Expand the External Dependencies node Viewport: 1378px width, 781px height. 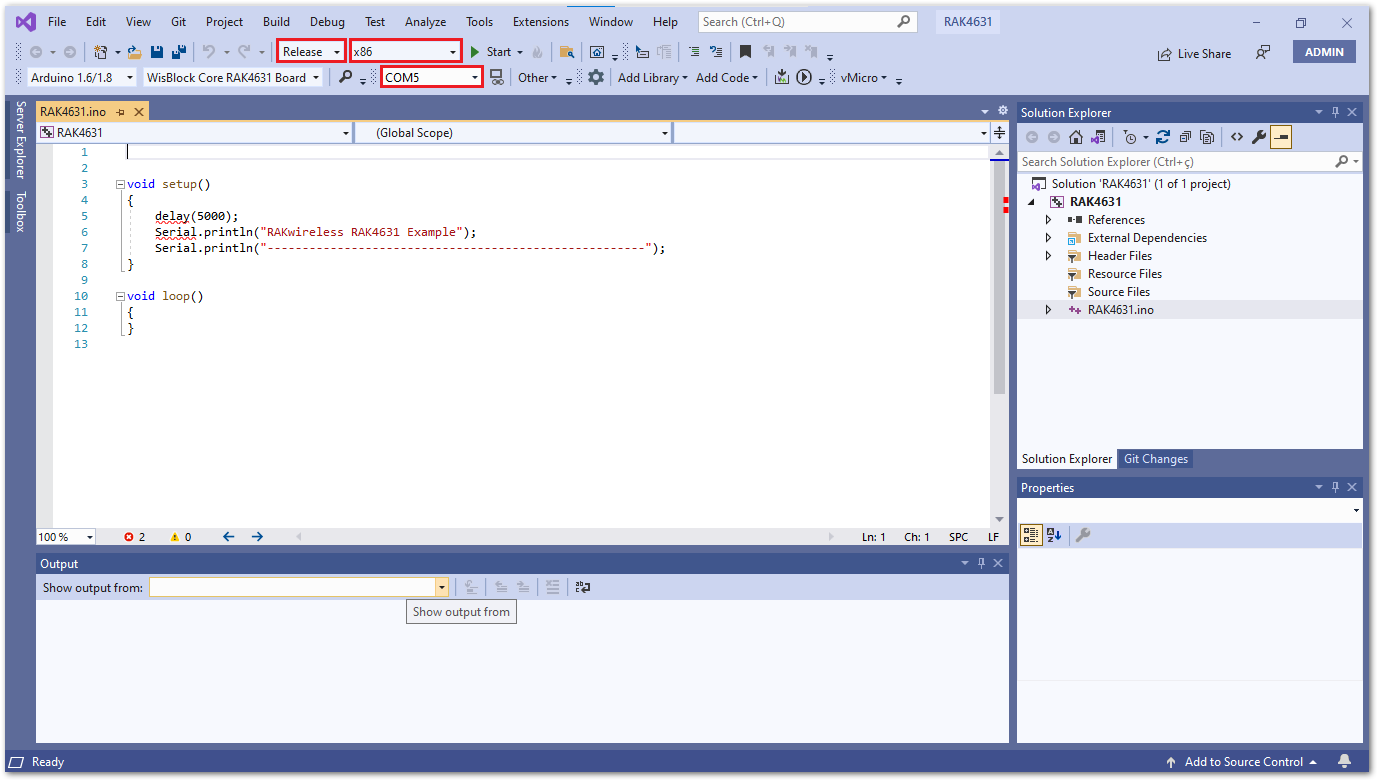(1048, 238)
